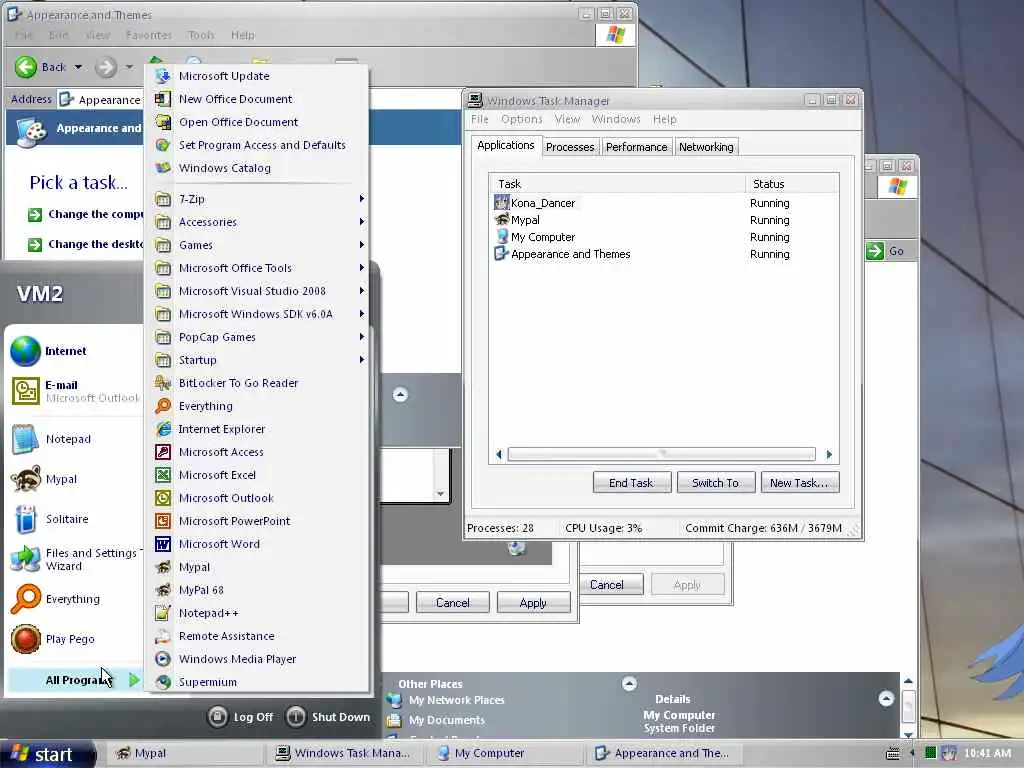Open Task Manager File menu
This screenshot has height=768, width=1024.
click(x=479, y=120)
